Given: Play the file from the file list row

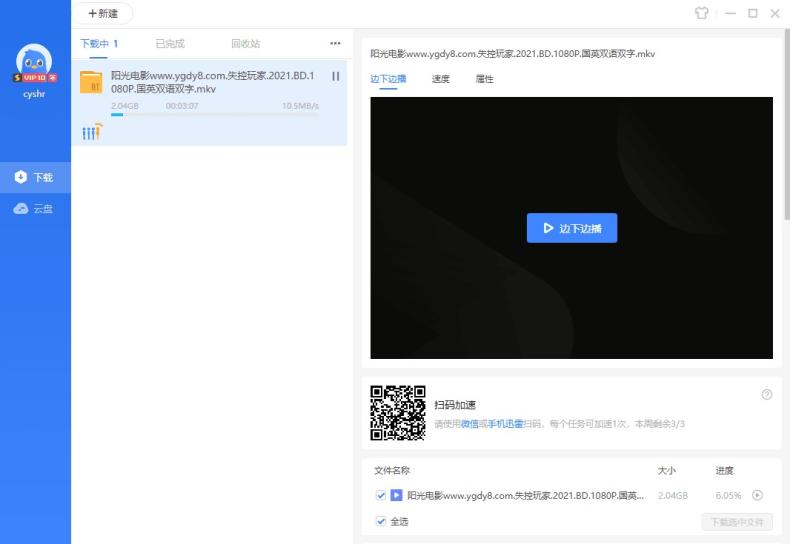Looking at the screenshot, I should pyautogui.click(x=757, y=495).
